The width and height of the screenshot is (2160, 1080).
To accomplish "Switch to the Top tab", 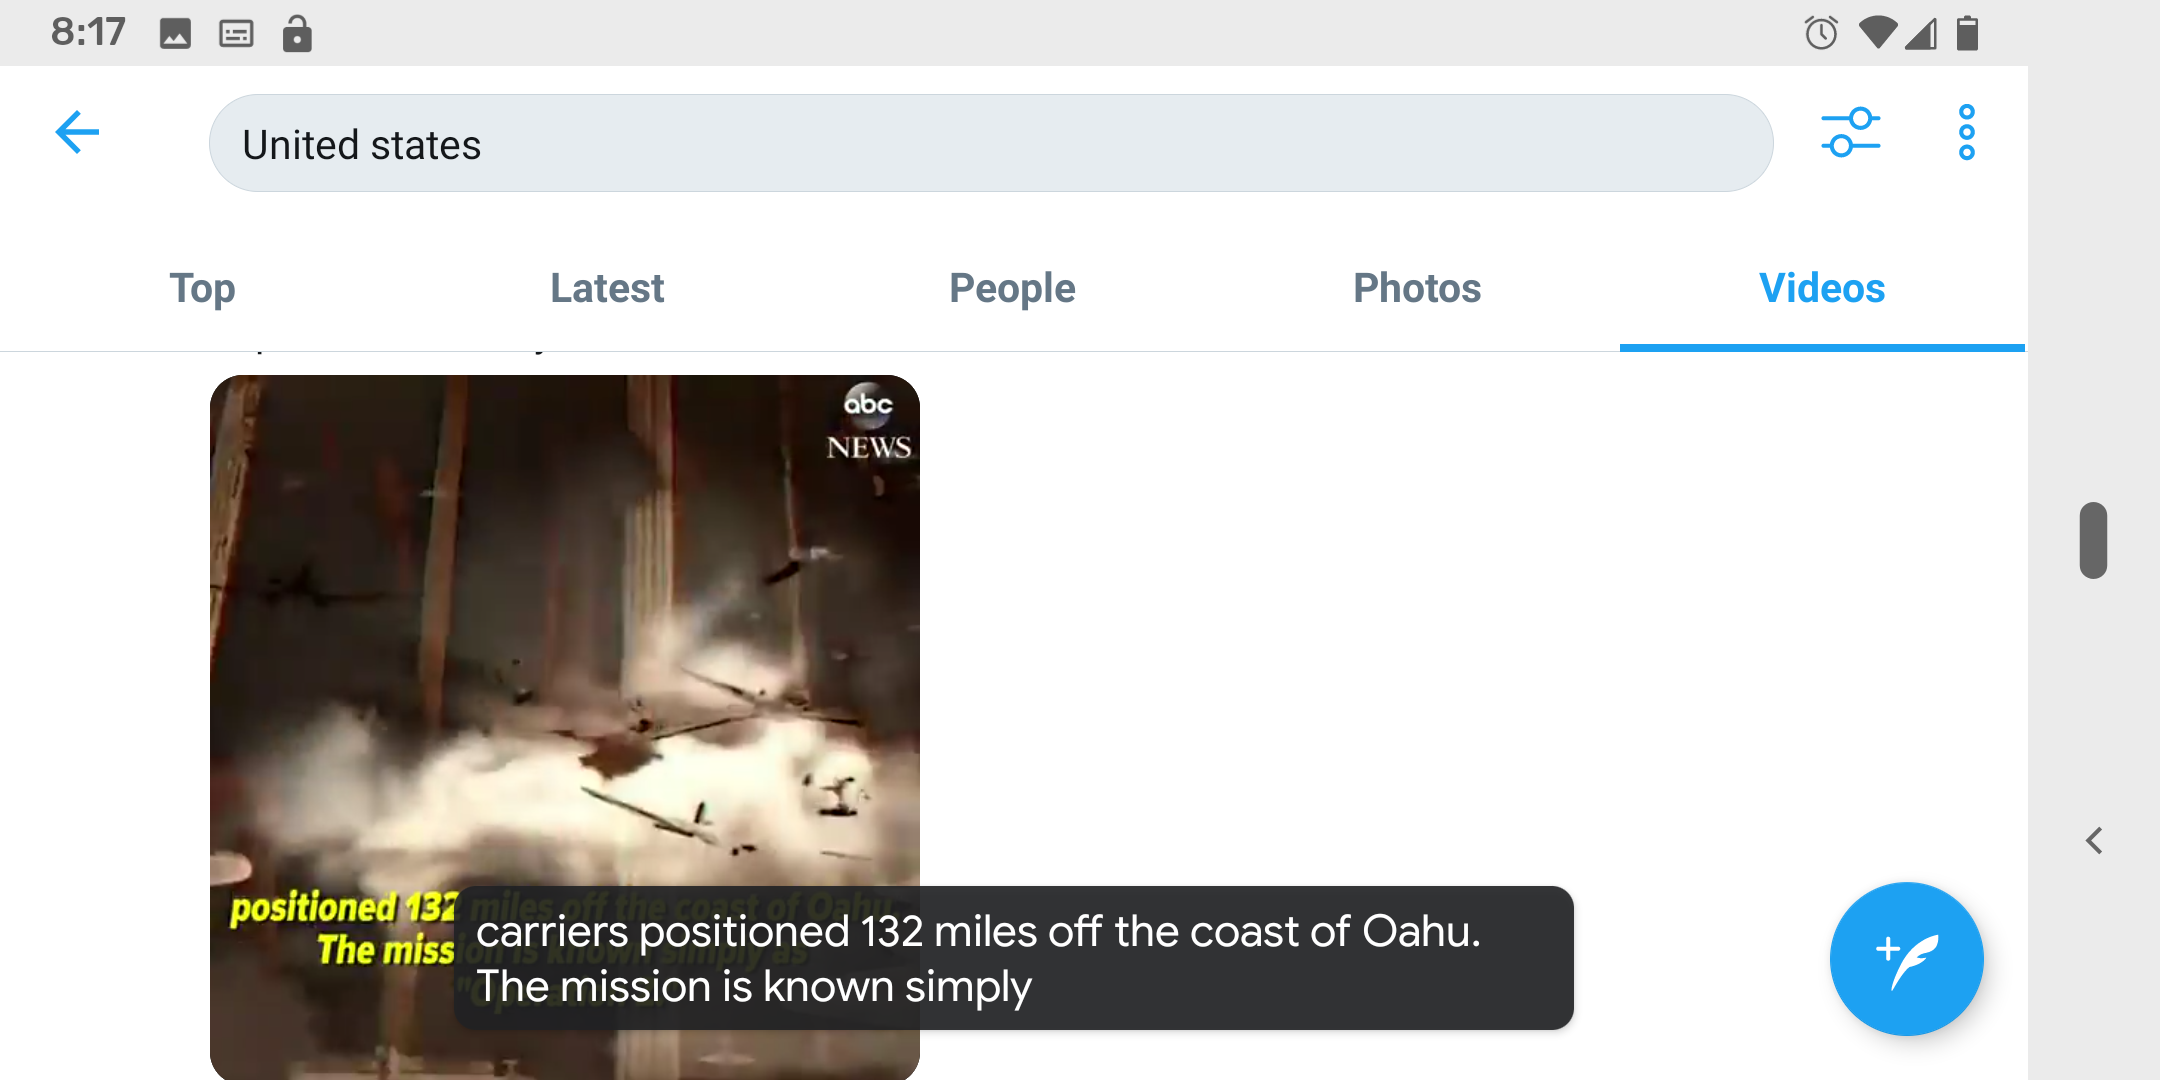I will pyautogui.click(x=202, y=288).
